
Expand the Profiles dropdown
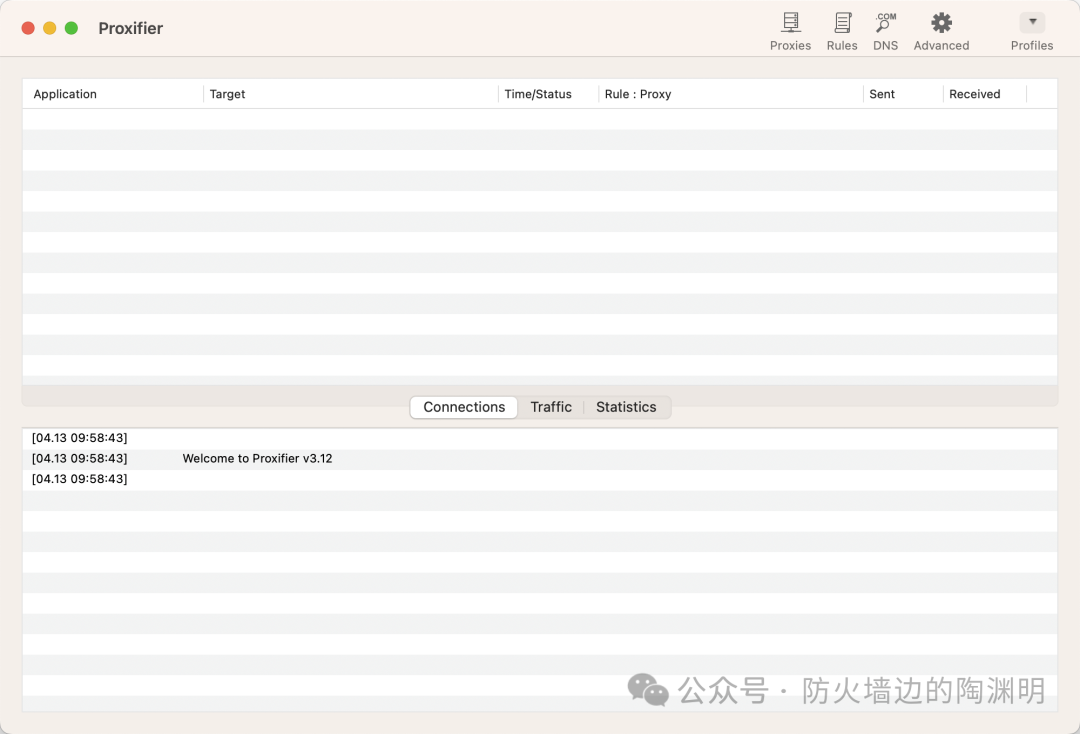click(1032, 23)
